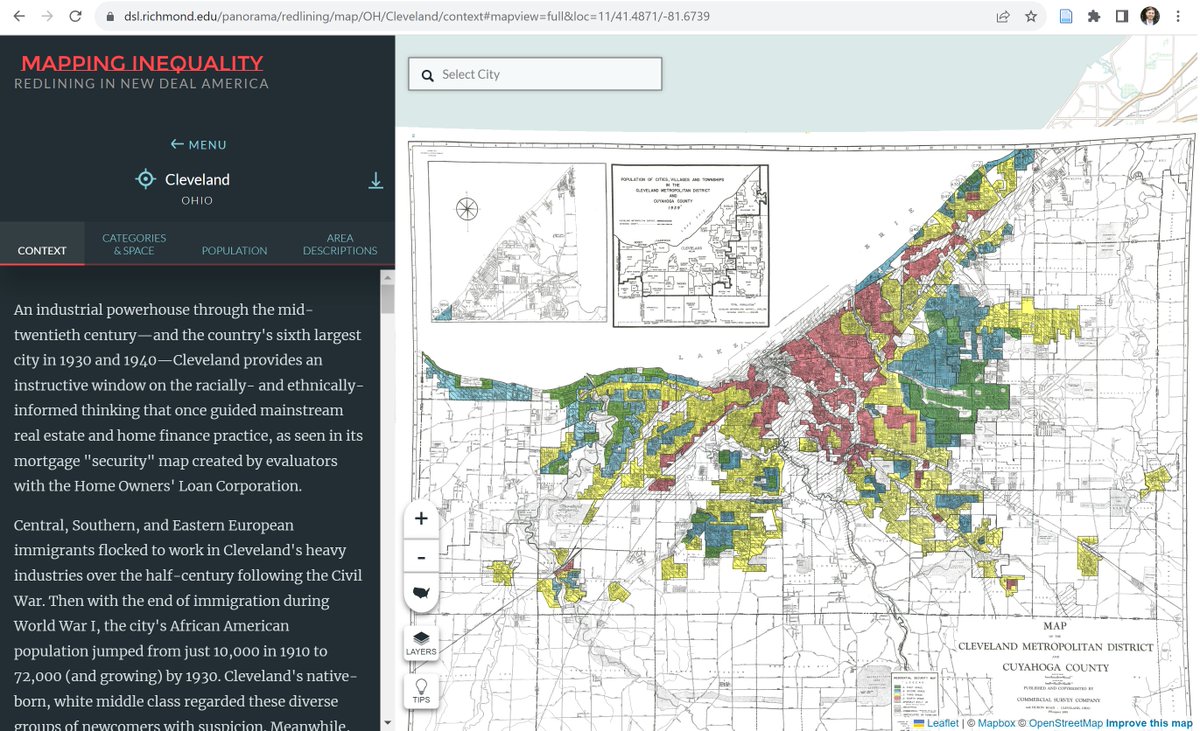Click the compass rose on the map
Screen dimensions: 1200x731
[x=466, y=209]
